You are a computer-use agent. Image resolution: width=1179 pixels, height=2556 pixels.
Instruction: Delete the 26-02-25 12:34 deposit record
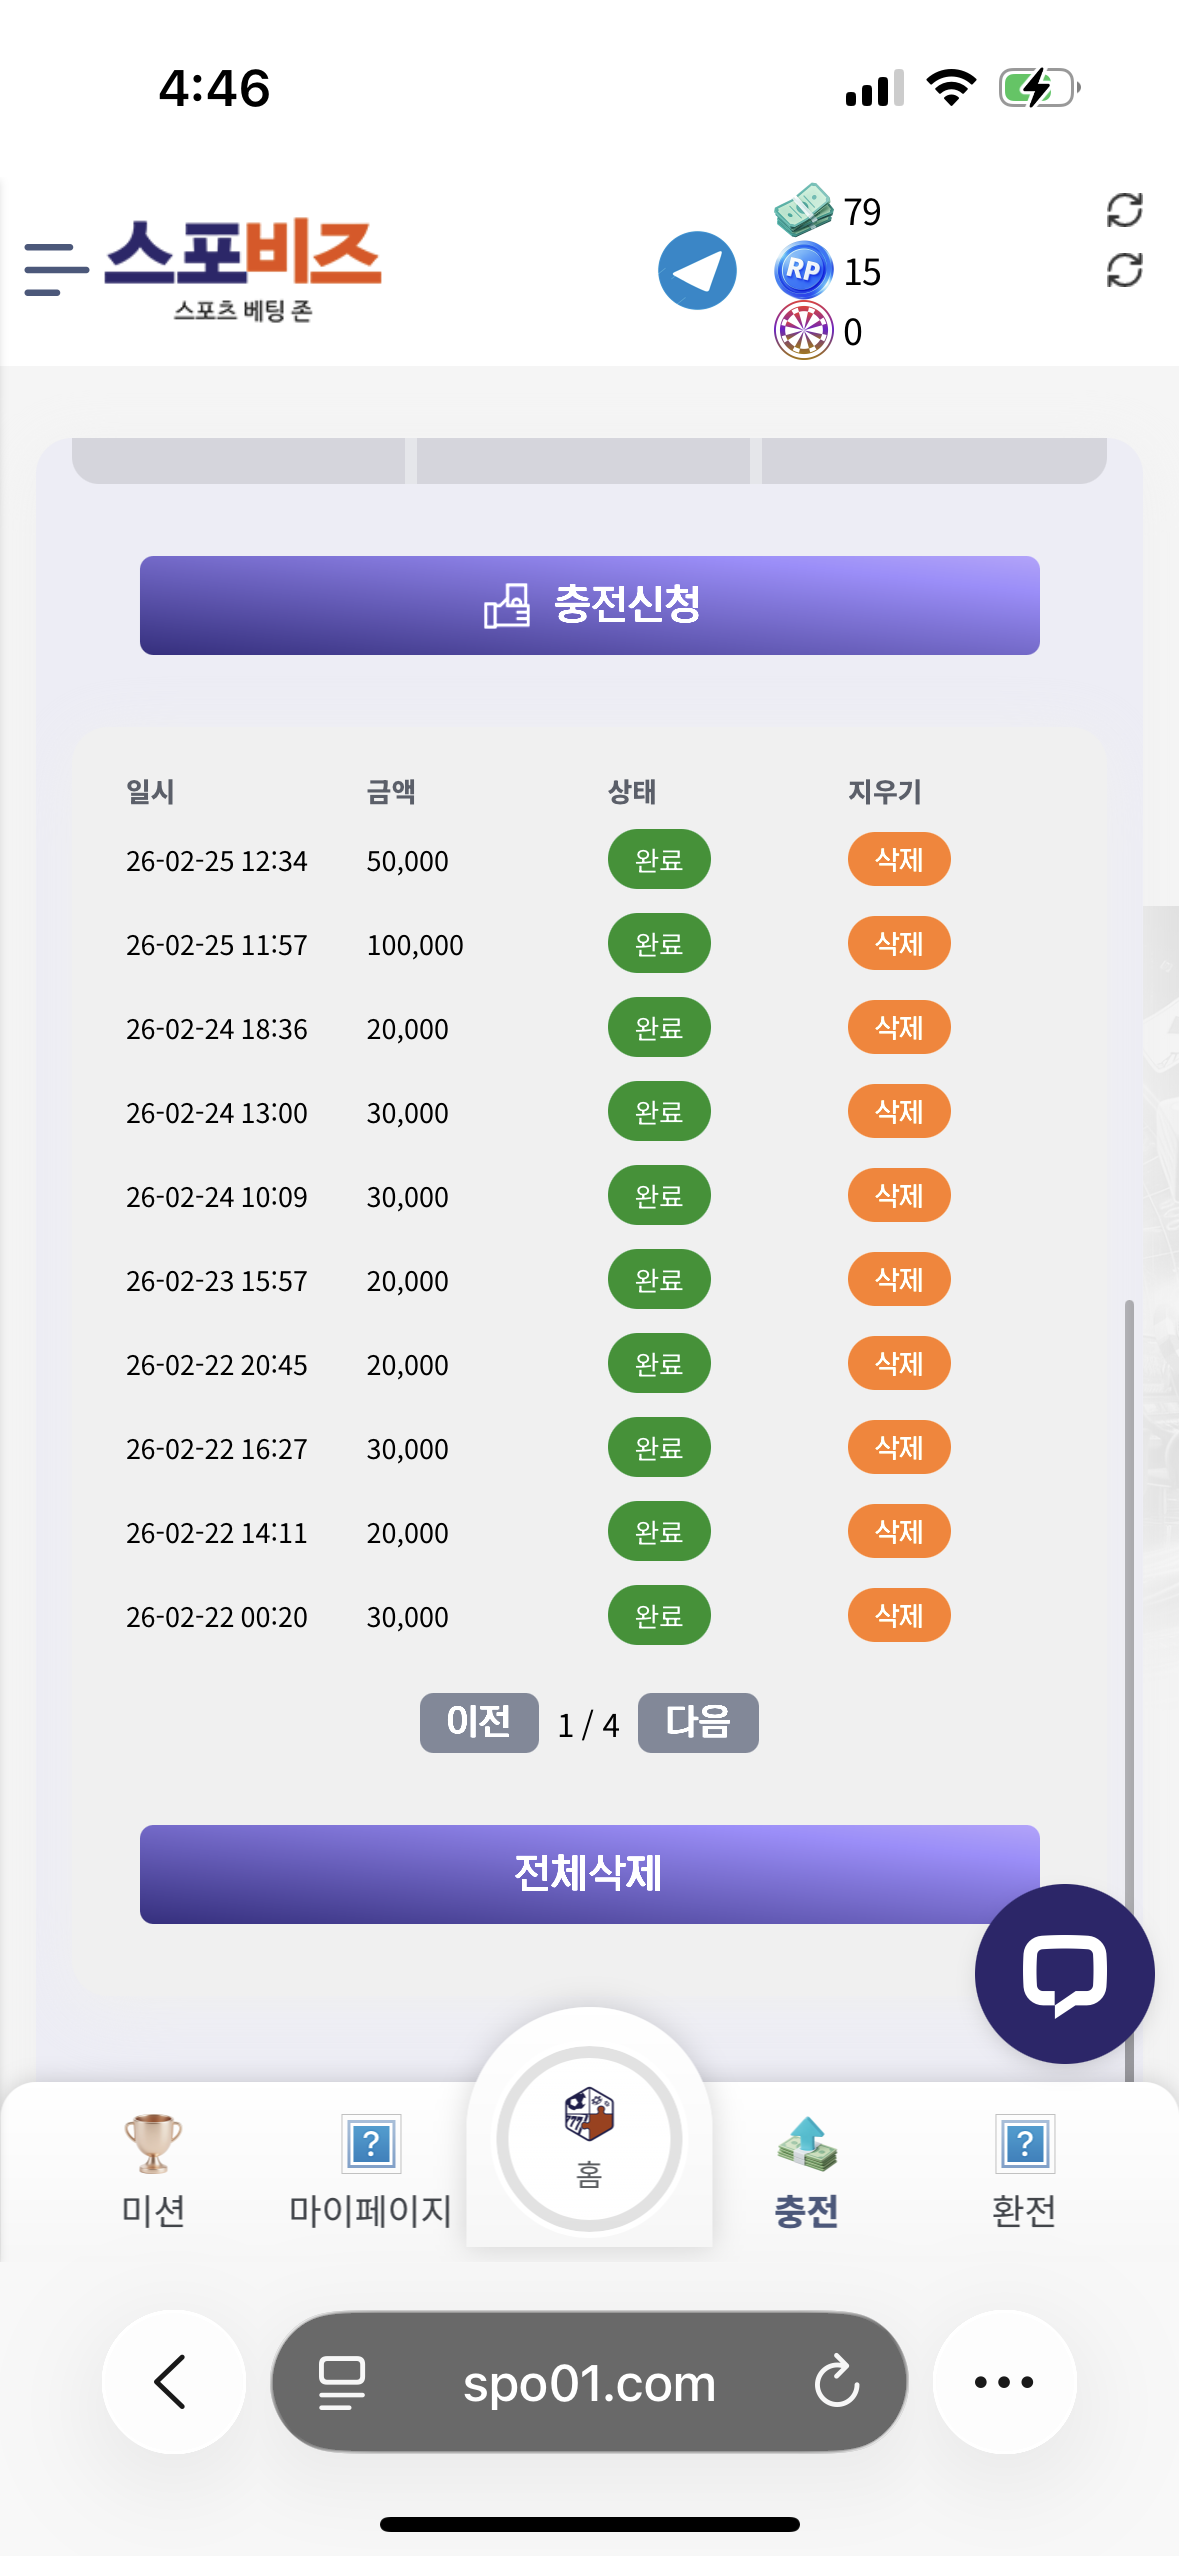[898, 860]
